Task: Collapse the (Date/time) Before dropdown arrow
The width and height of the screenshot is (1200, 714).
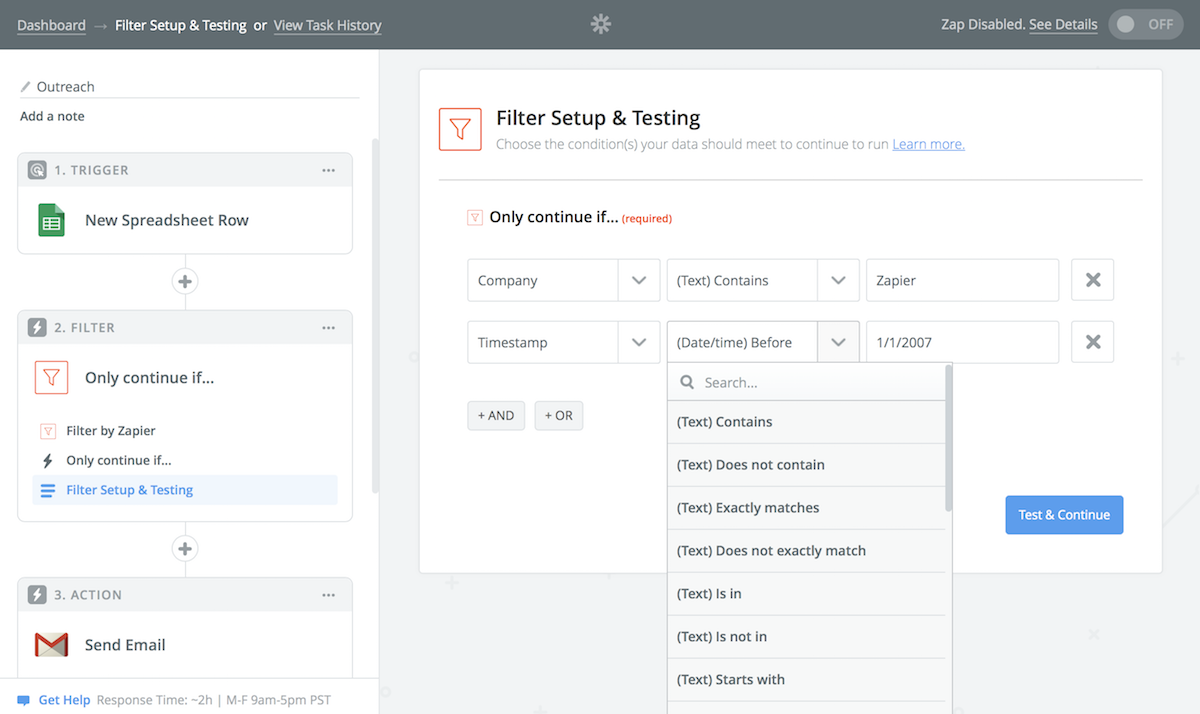Action: click(x=838, y=342)
